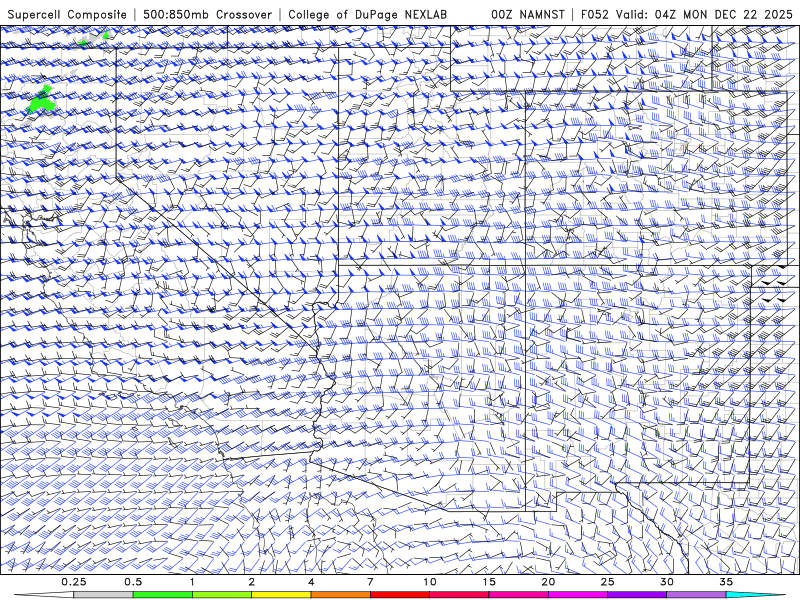Viewport: 800px width, 600px height.
Task: Click the legend value "15"
Action: click(489, 582)
